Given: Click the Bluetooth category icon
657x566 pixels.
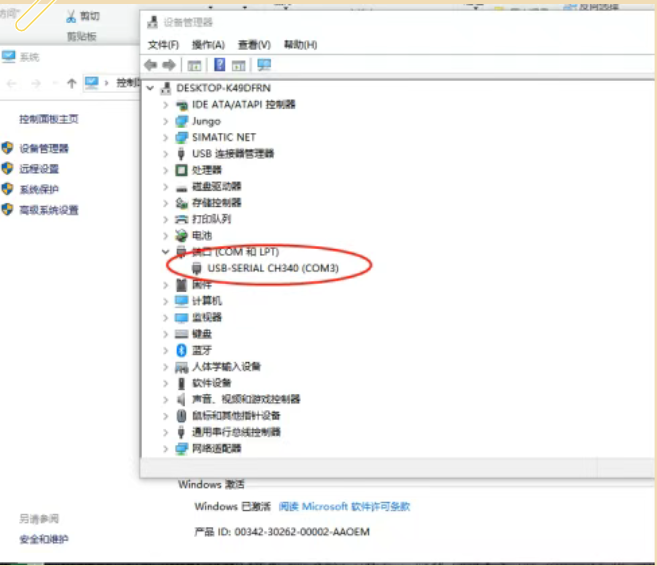Looking at the screenshot, I should pos(181,350).
